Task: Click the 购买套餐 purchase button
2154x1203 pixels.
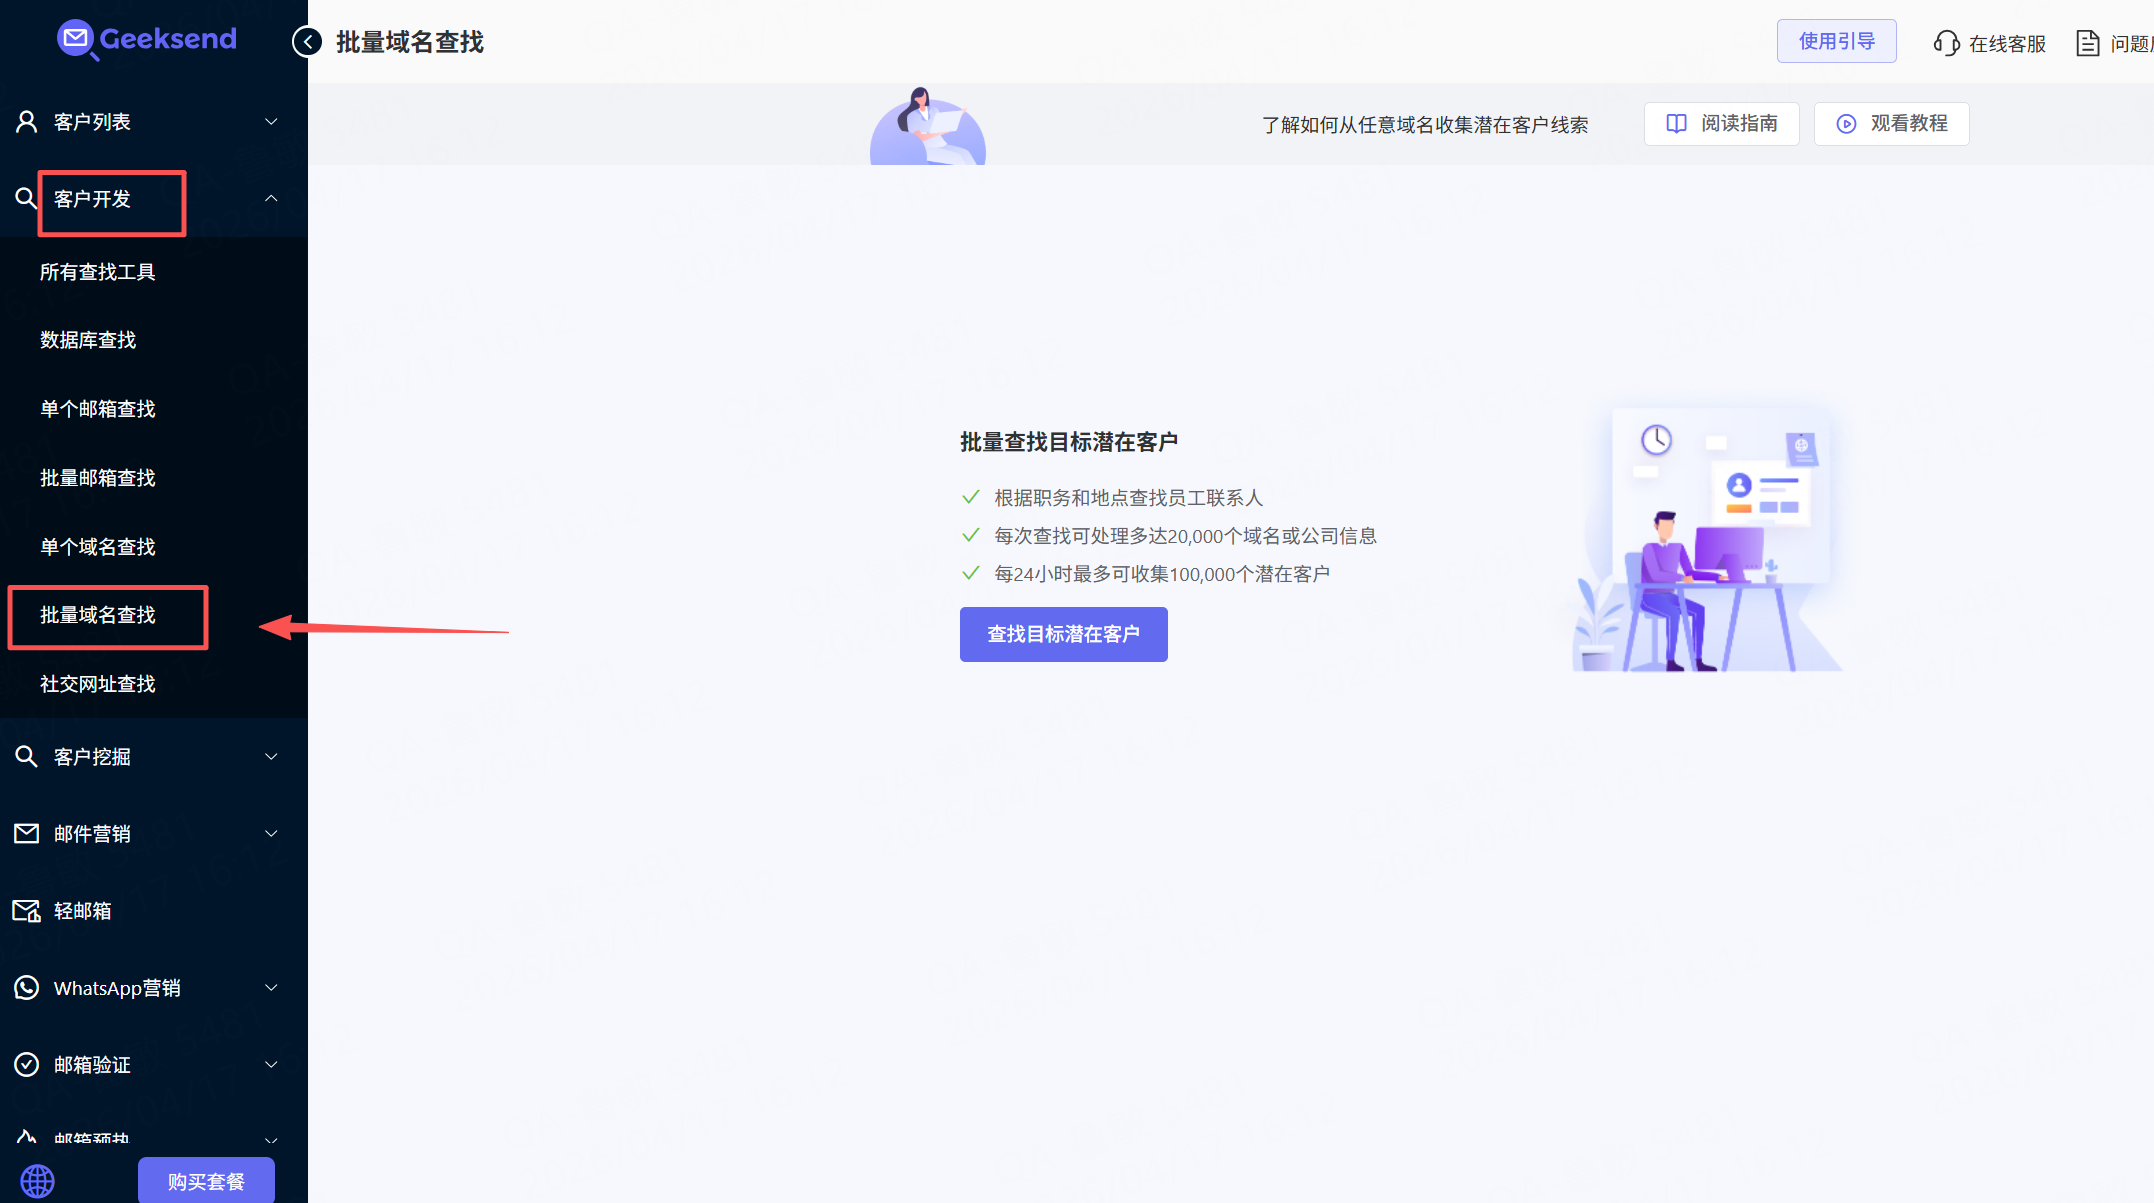Action: (x=206, y=1181)
